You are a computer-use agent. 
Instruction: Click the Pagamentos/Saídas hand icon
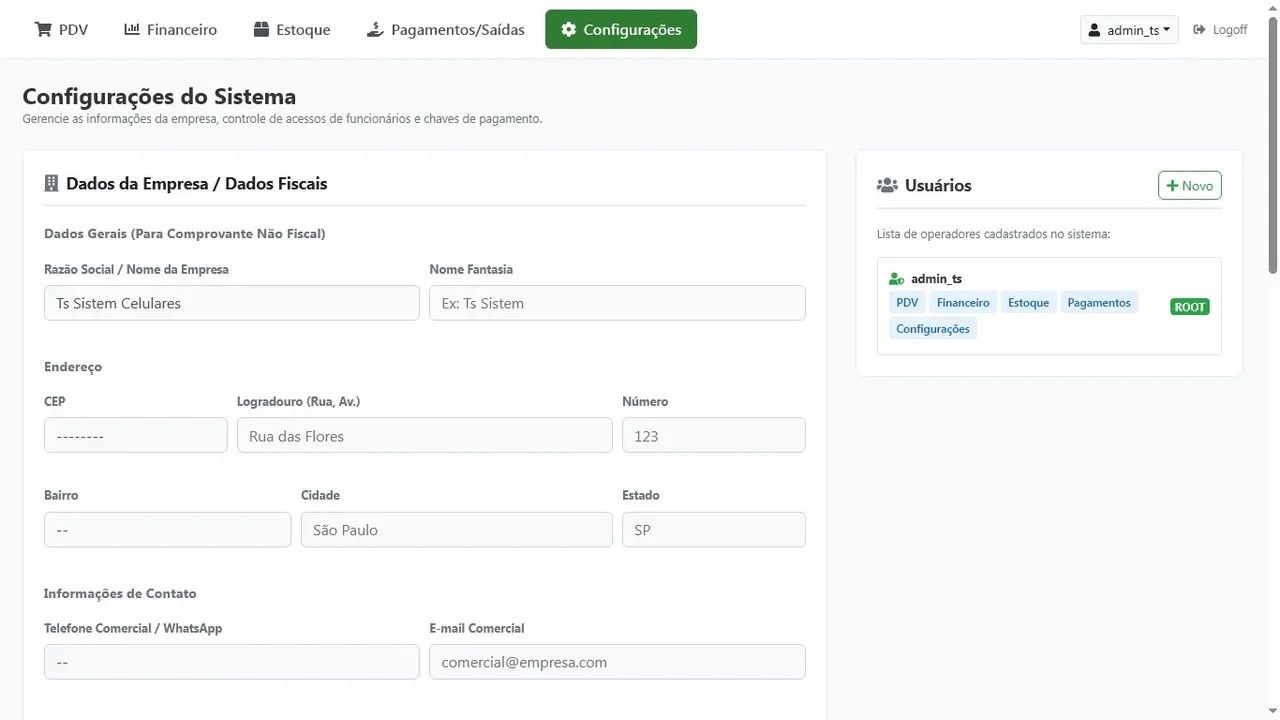(x=375, y=29)
